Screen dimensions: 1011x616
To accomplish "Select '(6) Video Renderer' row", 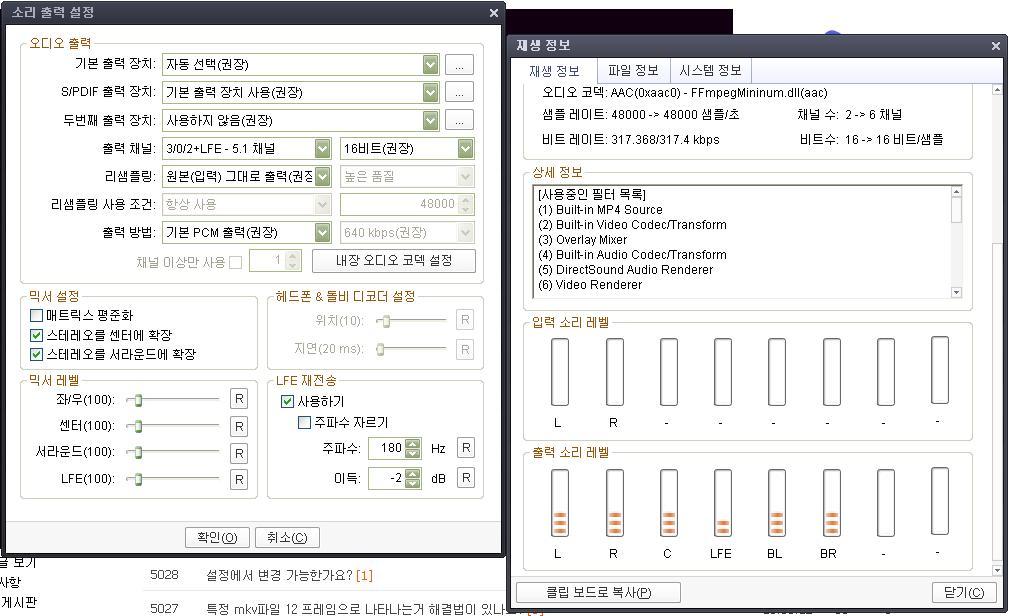I will click(x=590, y=284).
